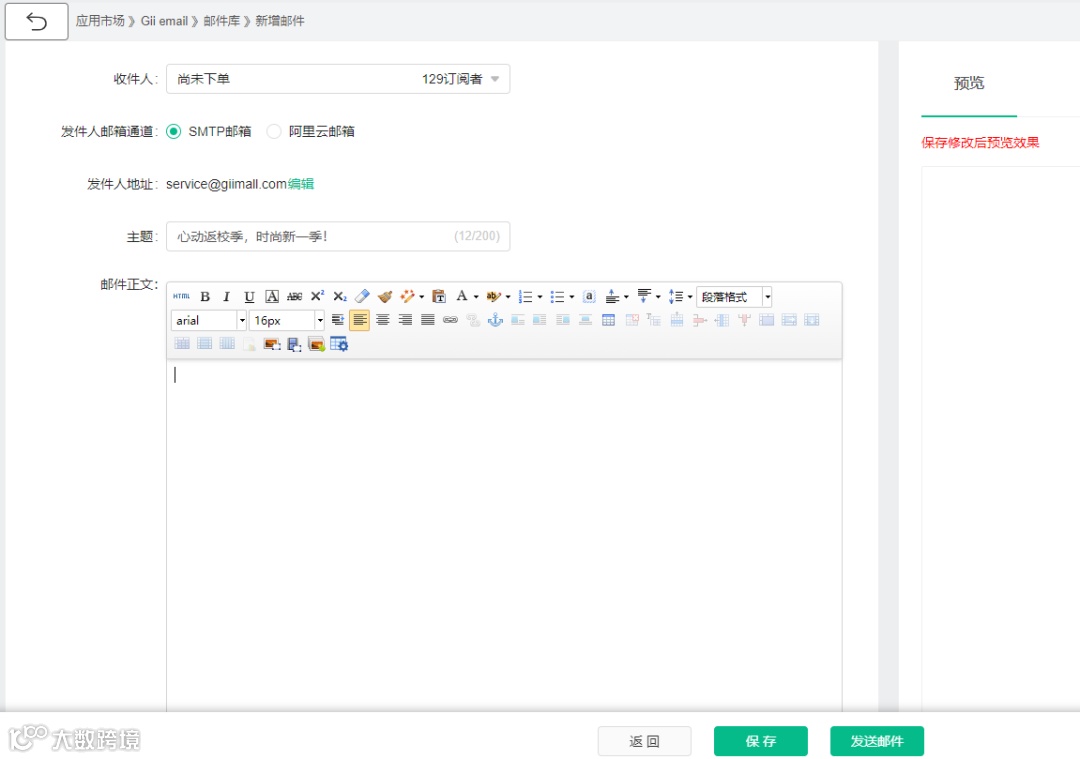Click the 保存 save button
Viewport: 1080px width, 759px height.
(x=760, y=741)
